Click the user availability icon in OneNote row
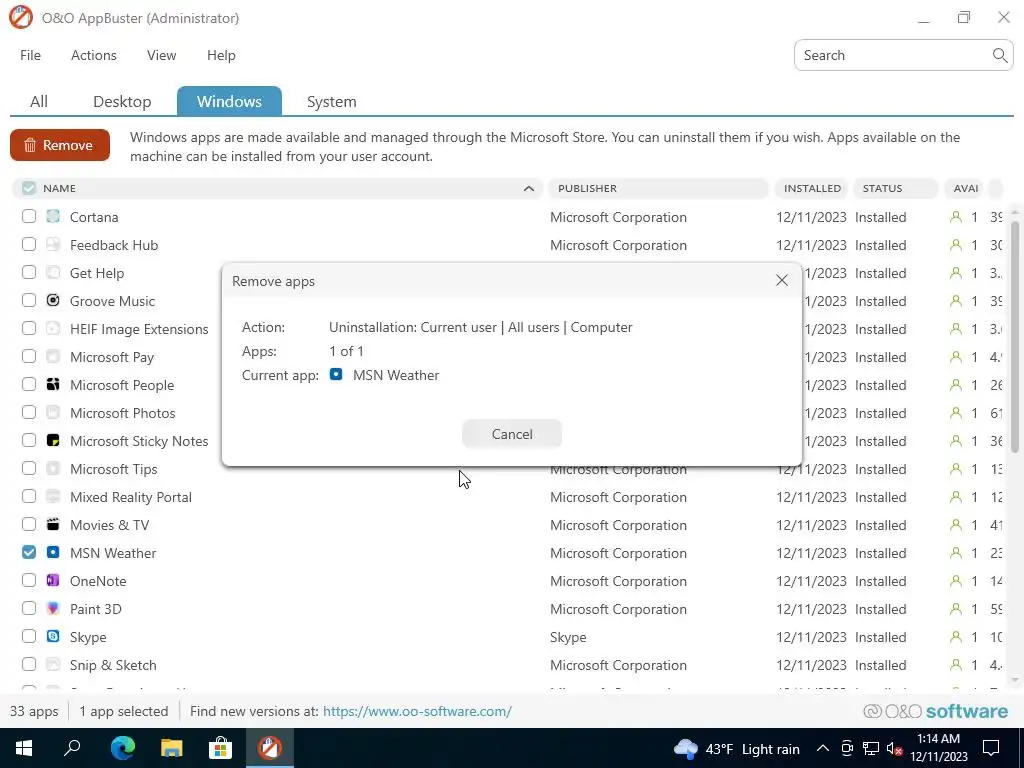 point(955,581)
